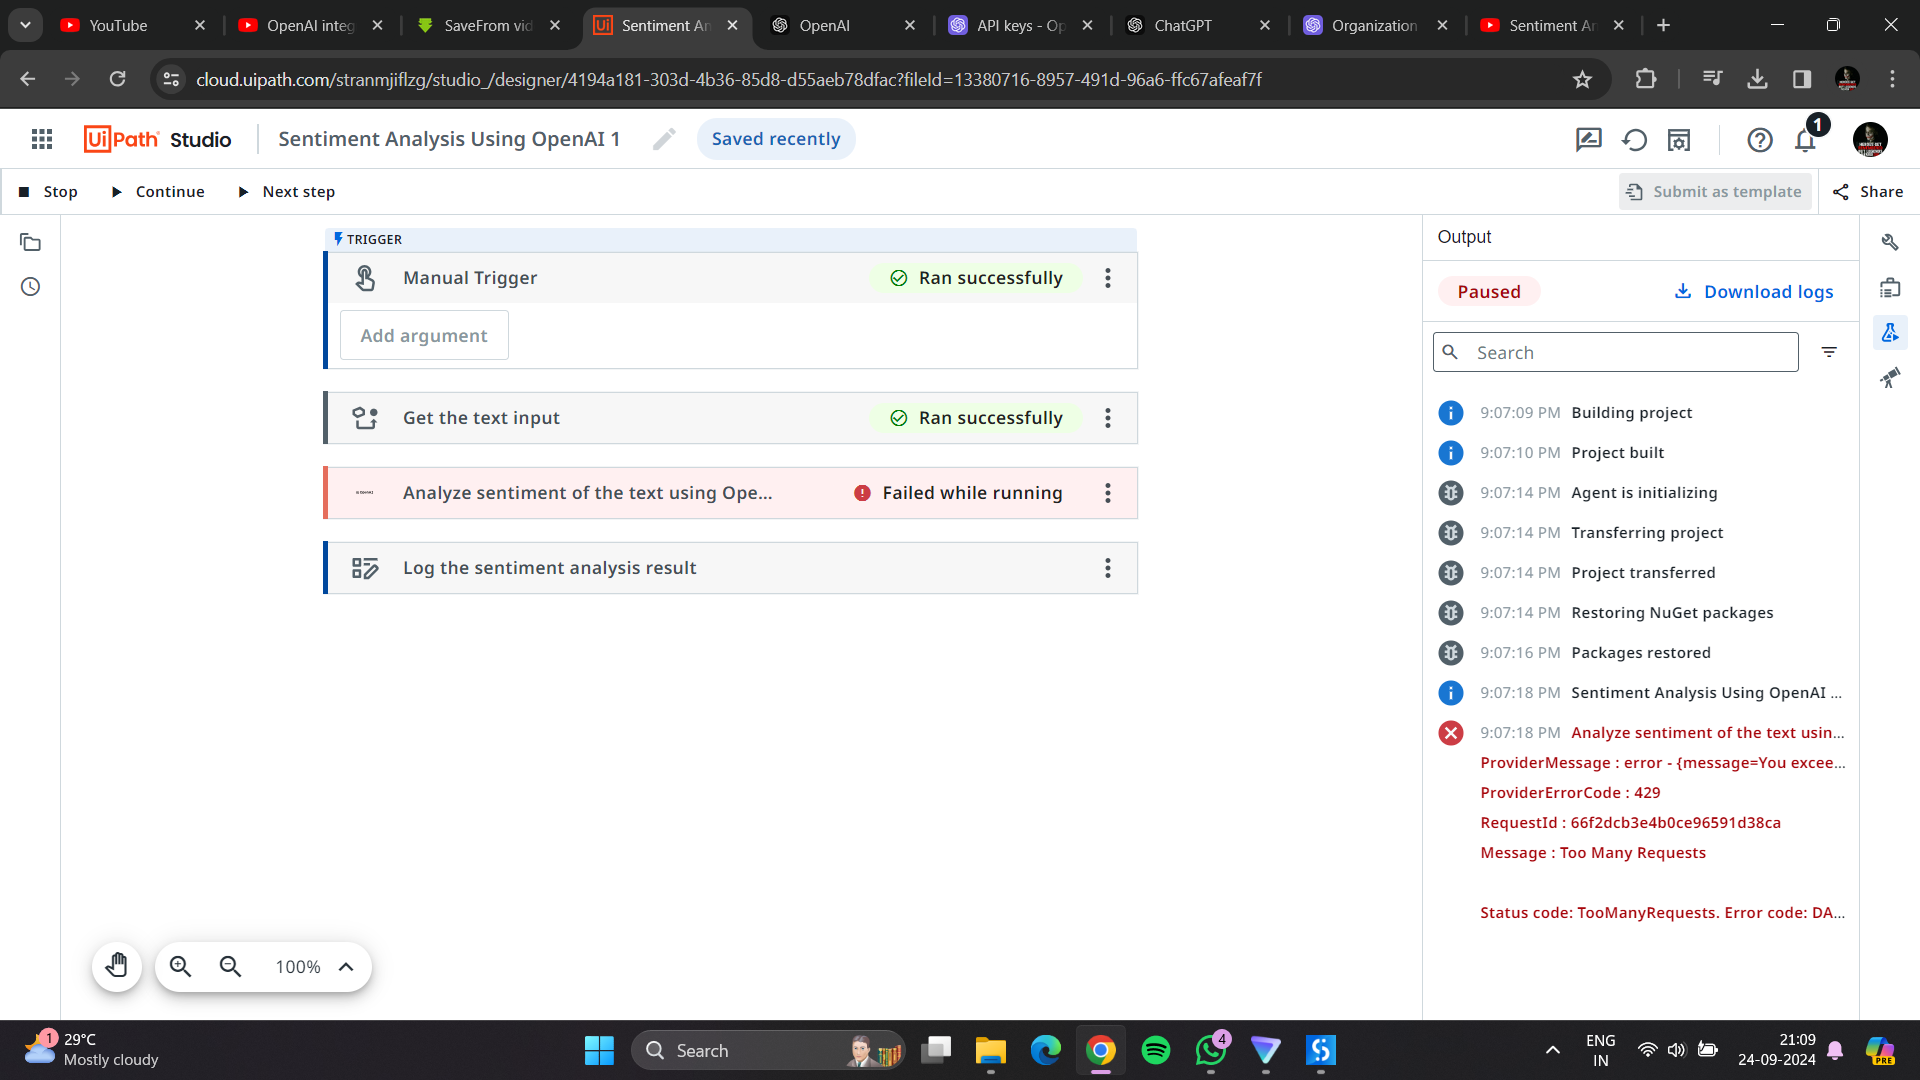Click Continue to resume execution
The width and height of the screenshot is (1920, 1080).
point(158,192)
